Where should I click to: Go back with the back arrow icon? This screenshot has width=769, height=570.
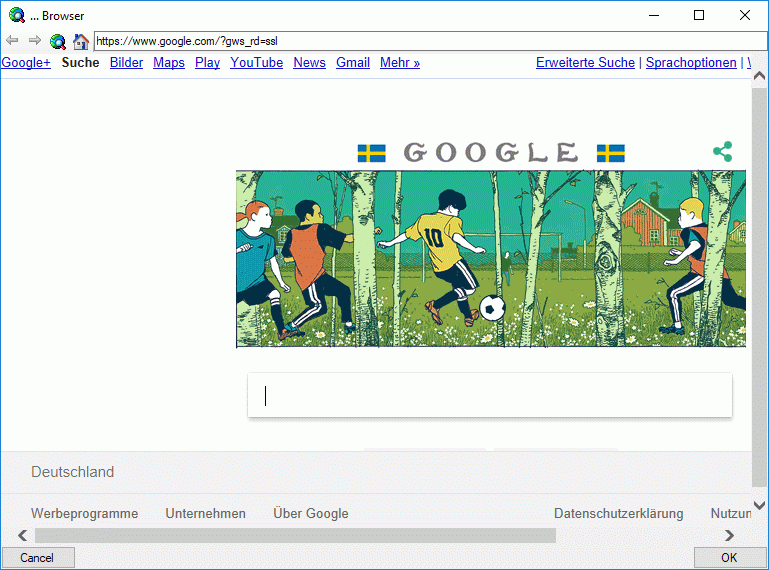point(12,41)
